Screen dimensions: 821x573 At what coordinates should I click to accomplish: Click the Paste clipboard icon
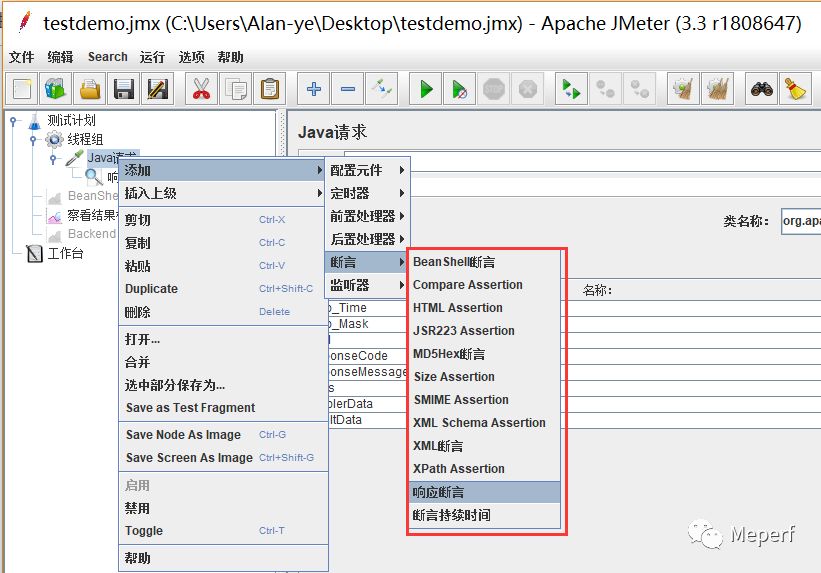pos(270,89)
